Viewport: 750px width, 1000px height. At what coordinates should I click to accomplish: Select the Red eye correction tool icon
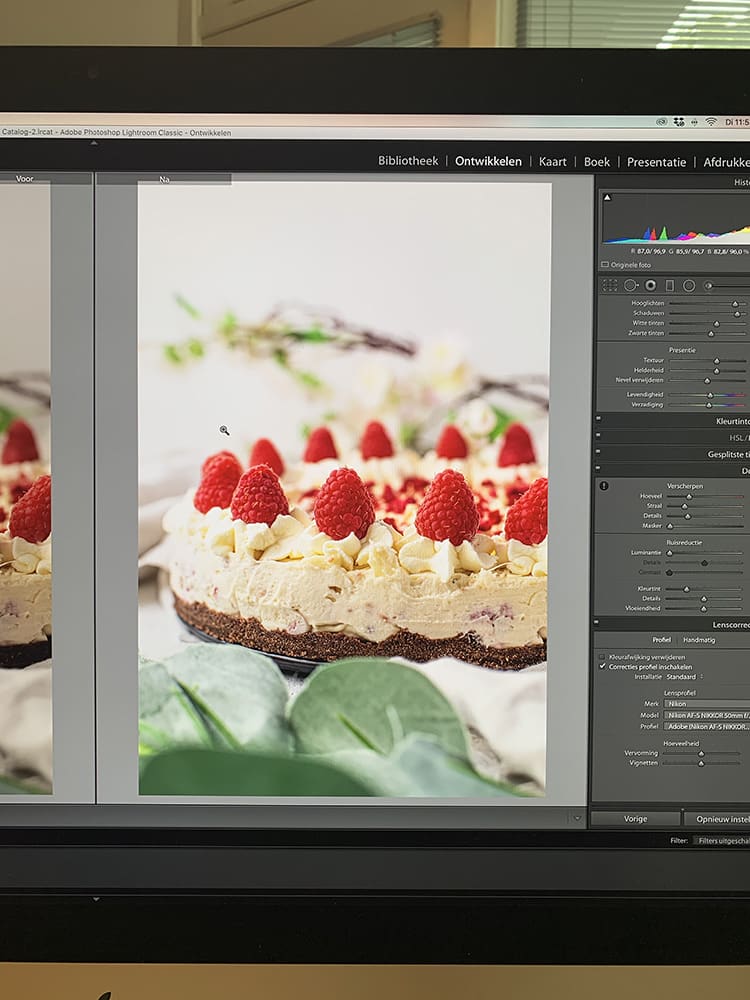(x=650, y=285)
